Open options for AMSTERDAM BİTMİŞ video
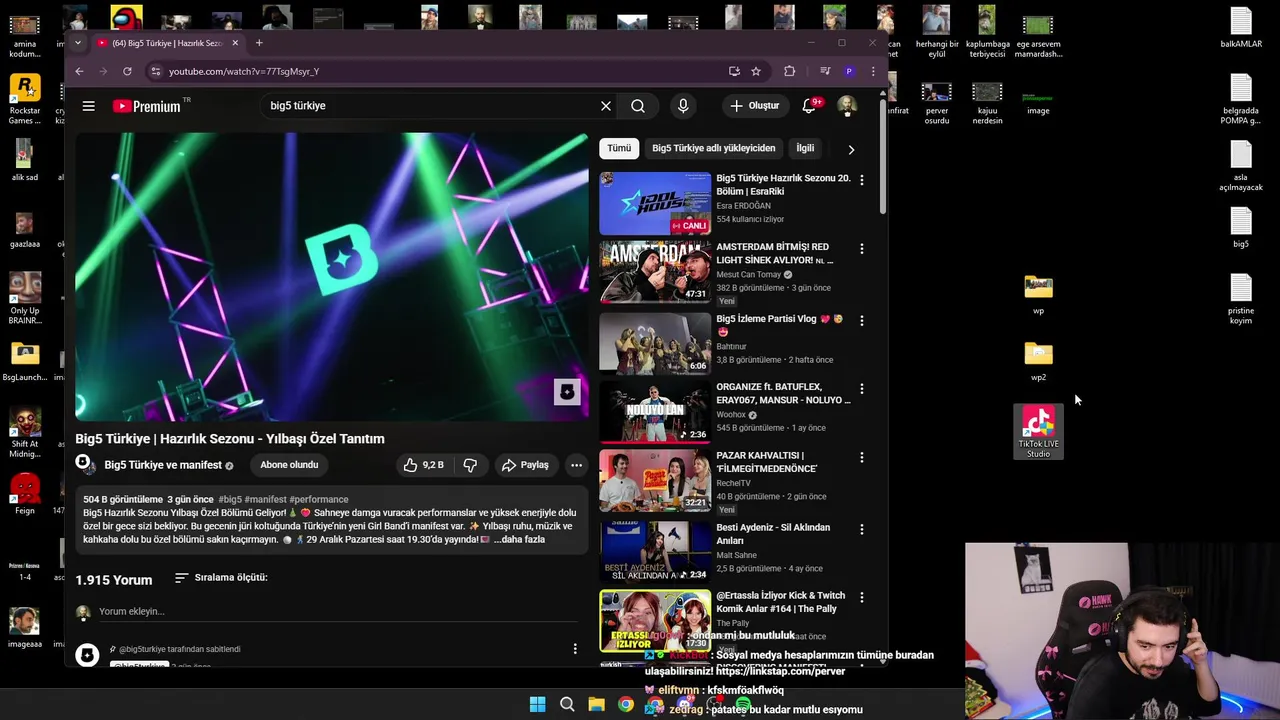Viewport: 1280px width, 720px height. coord(862,248)
